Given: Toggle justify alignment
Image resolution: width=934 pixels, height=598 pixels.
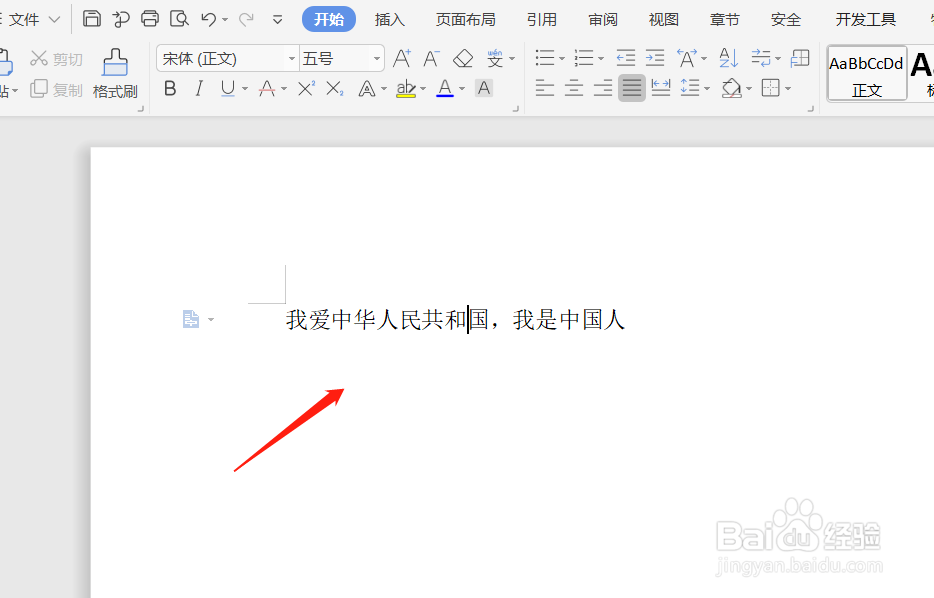Looking at the screenshot, I should [x=632, y=89].
